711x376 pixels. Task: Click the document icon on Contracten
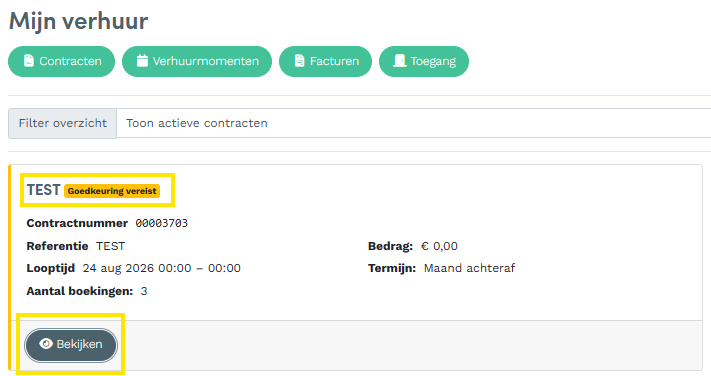tap(29, 61)
